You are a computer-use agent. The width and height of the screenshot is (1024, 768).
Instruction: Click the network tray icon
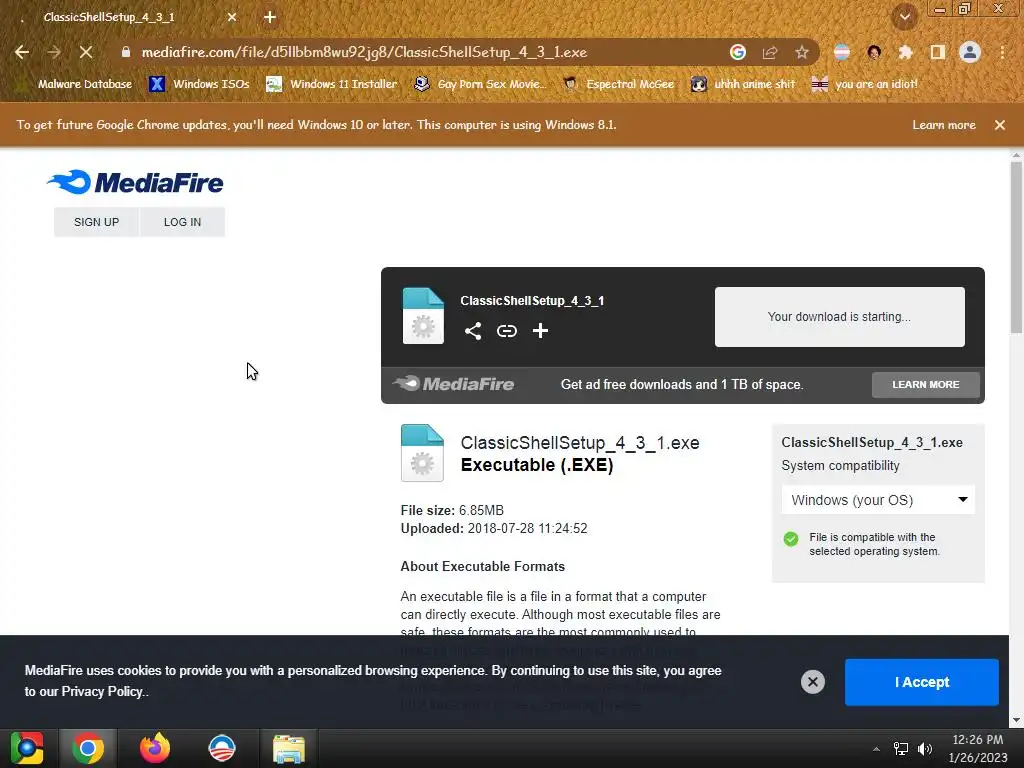tap(901, 749)
